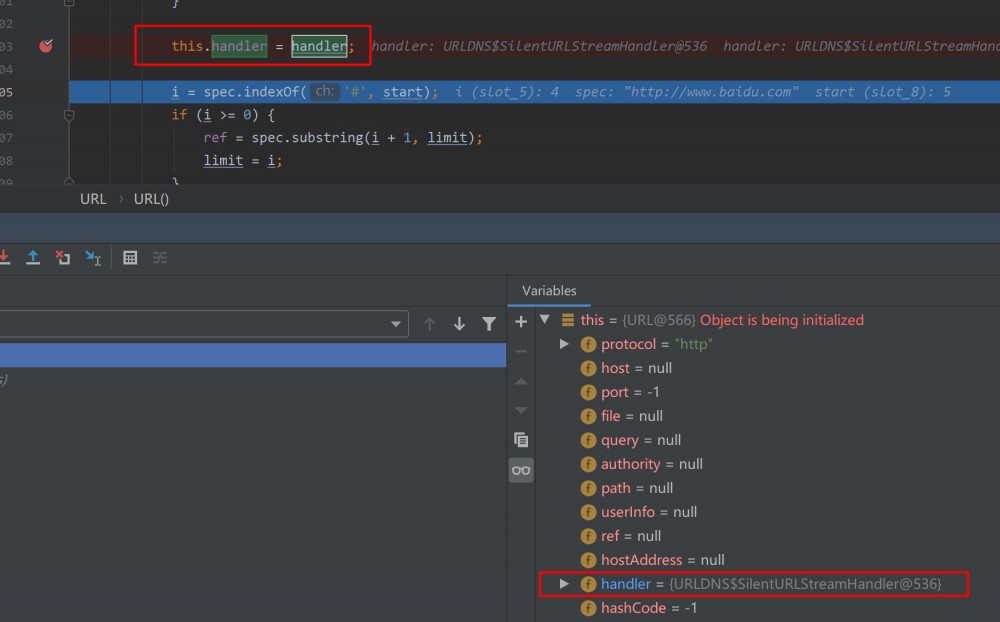Switch to the Variables tab
Viewport: 1000px width, 622px height.
pos(548,291)
